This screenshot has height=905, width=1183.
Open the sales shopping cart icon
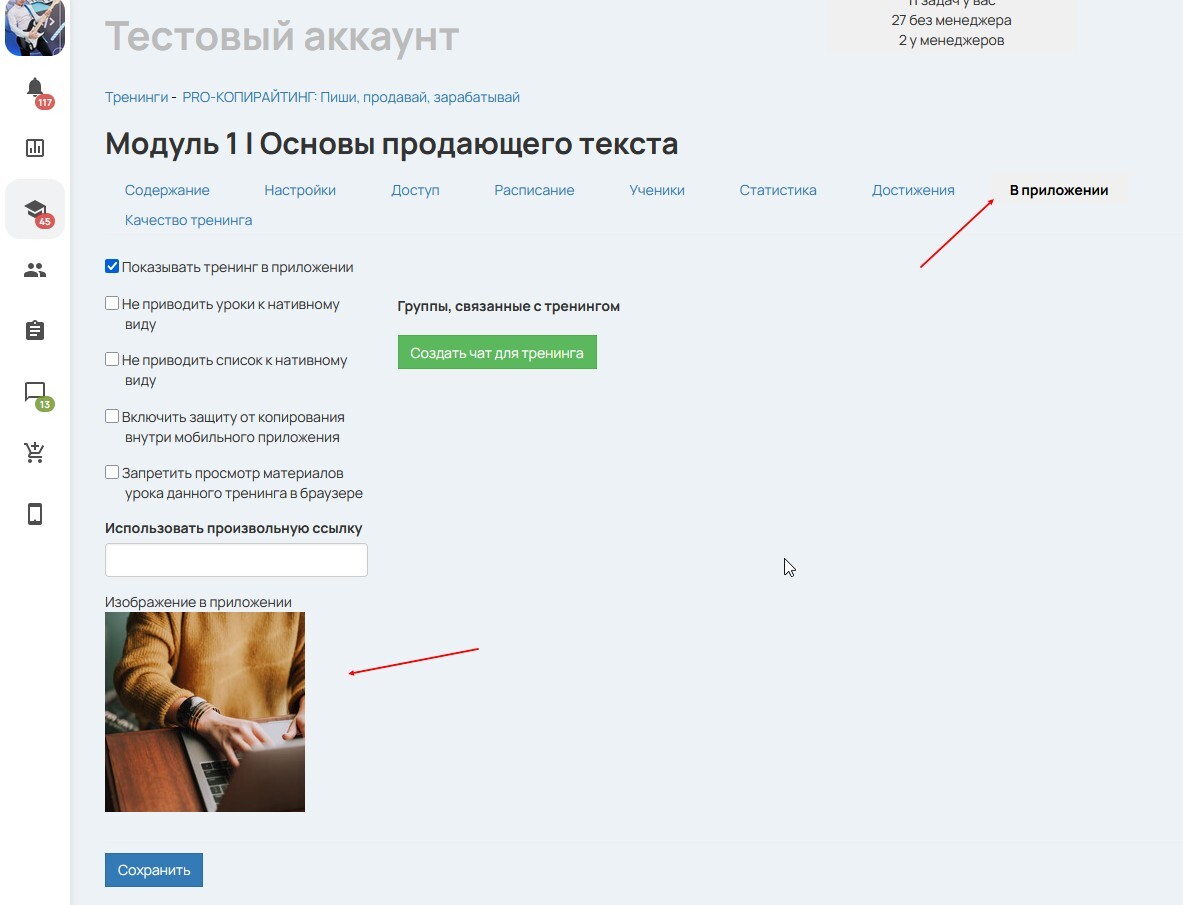[x=35, y=453]
